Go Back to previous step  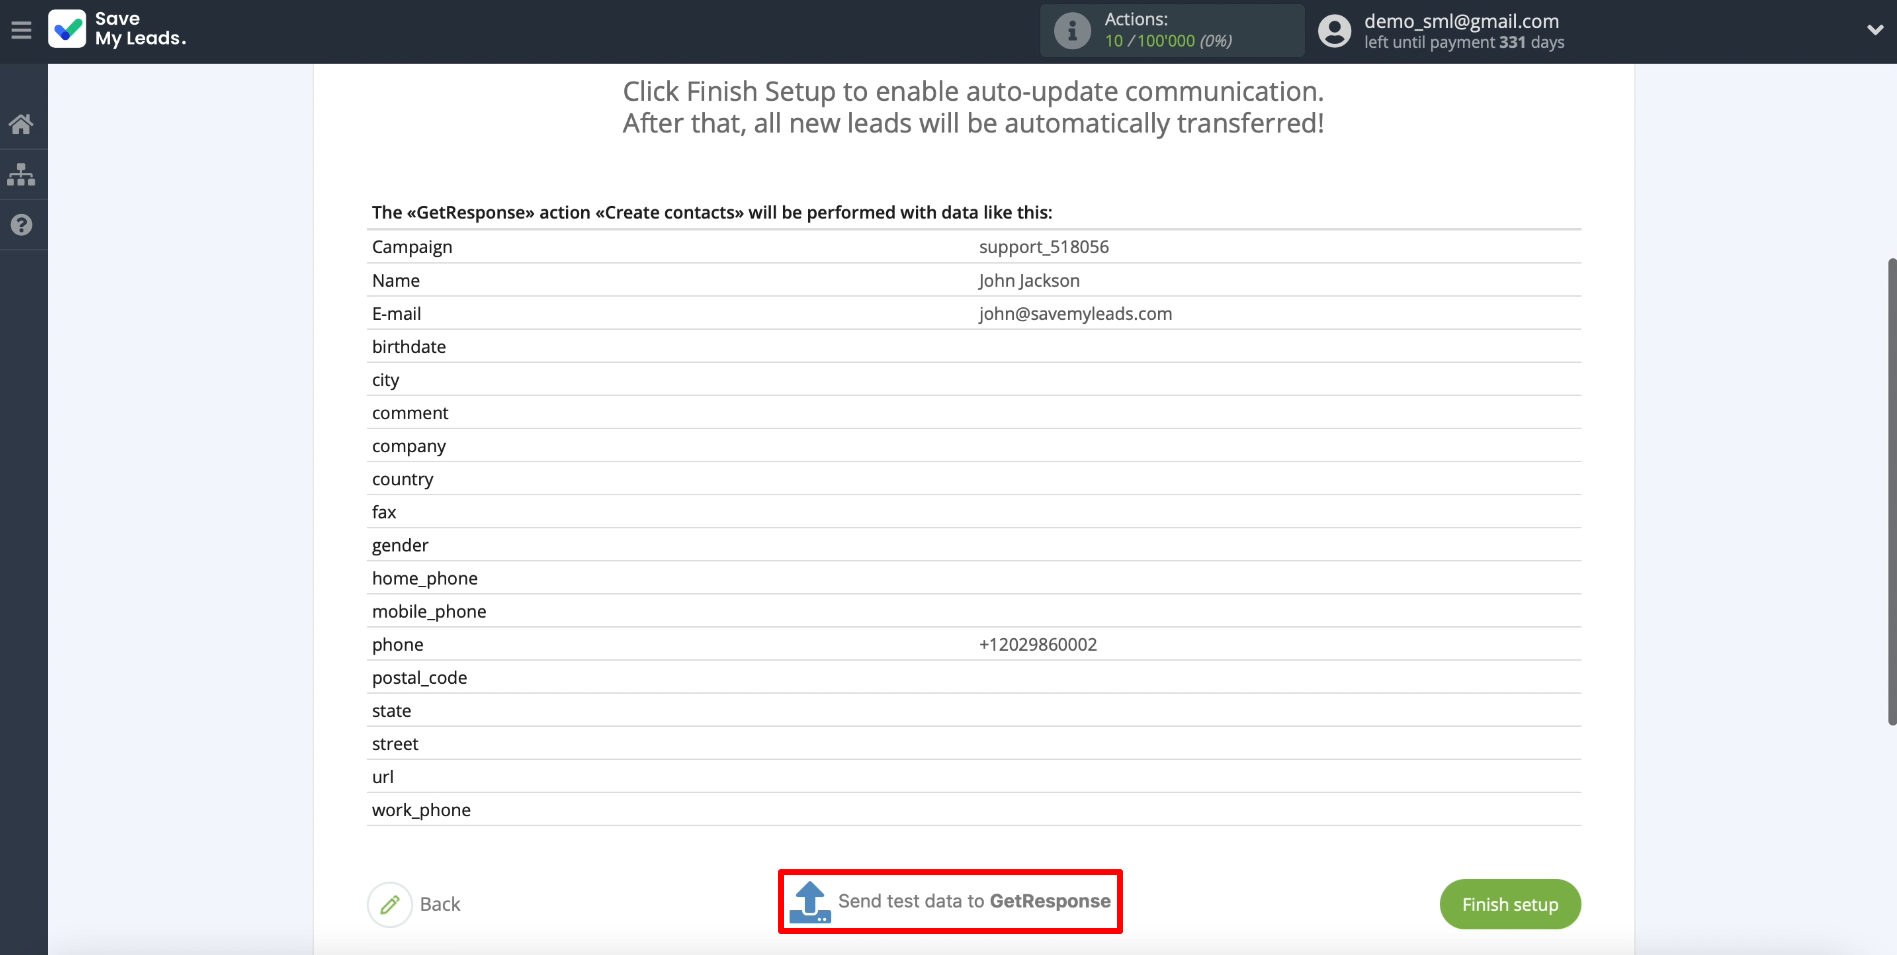coord(440,904)
